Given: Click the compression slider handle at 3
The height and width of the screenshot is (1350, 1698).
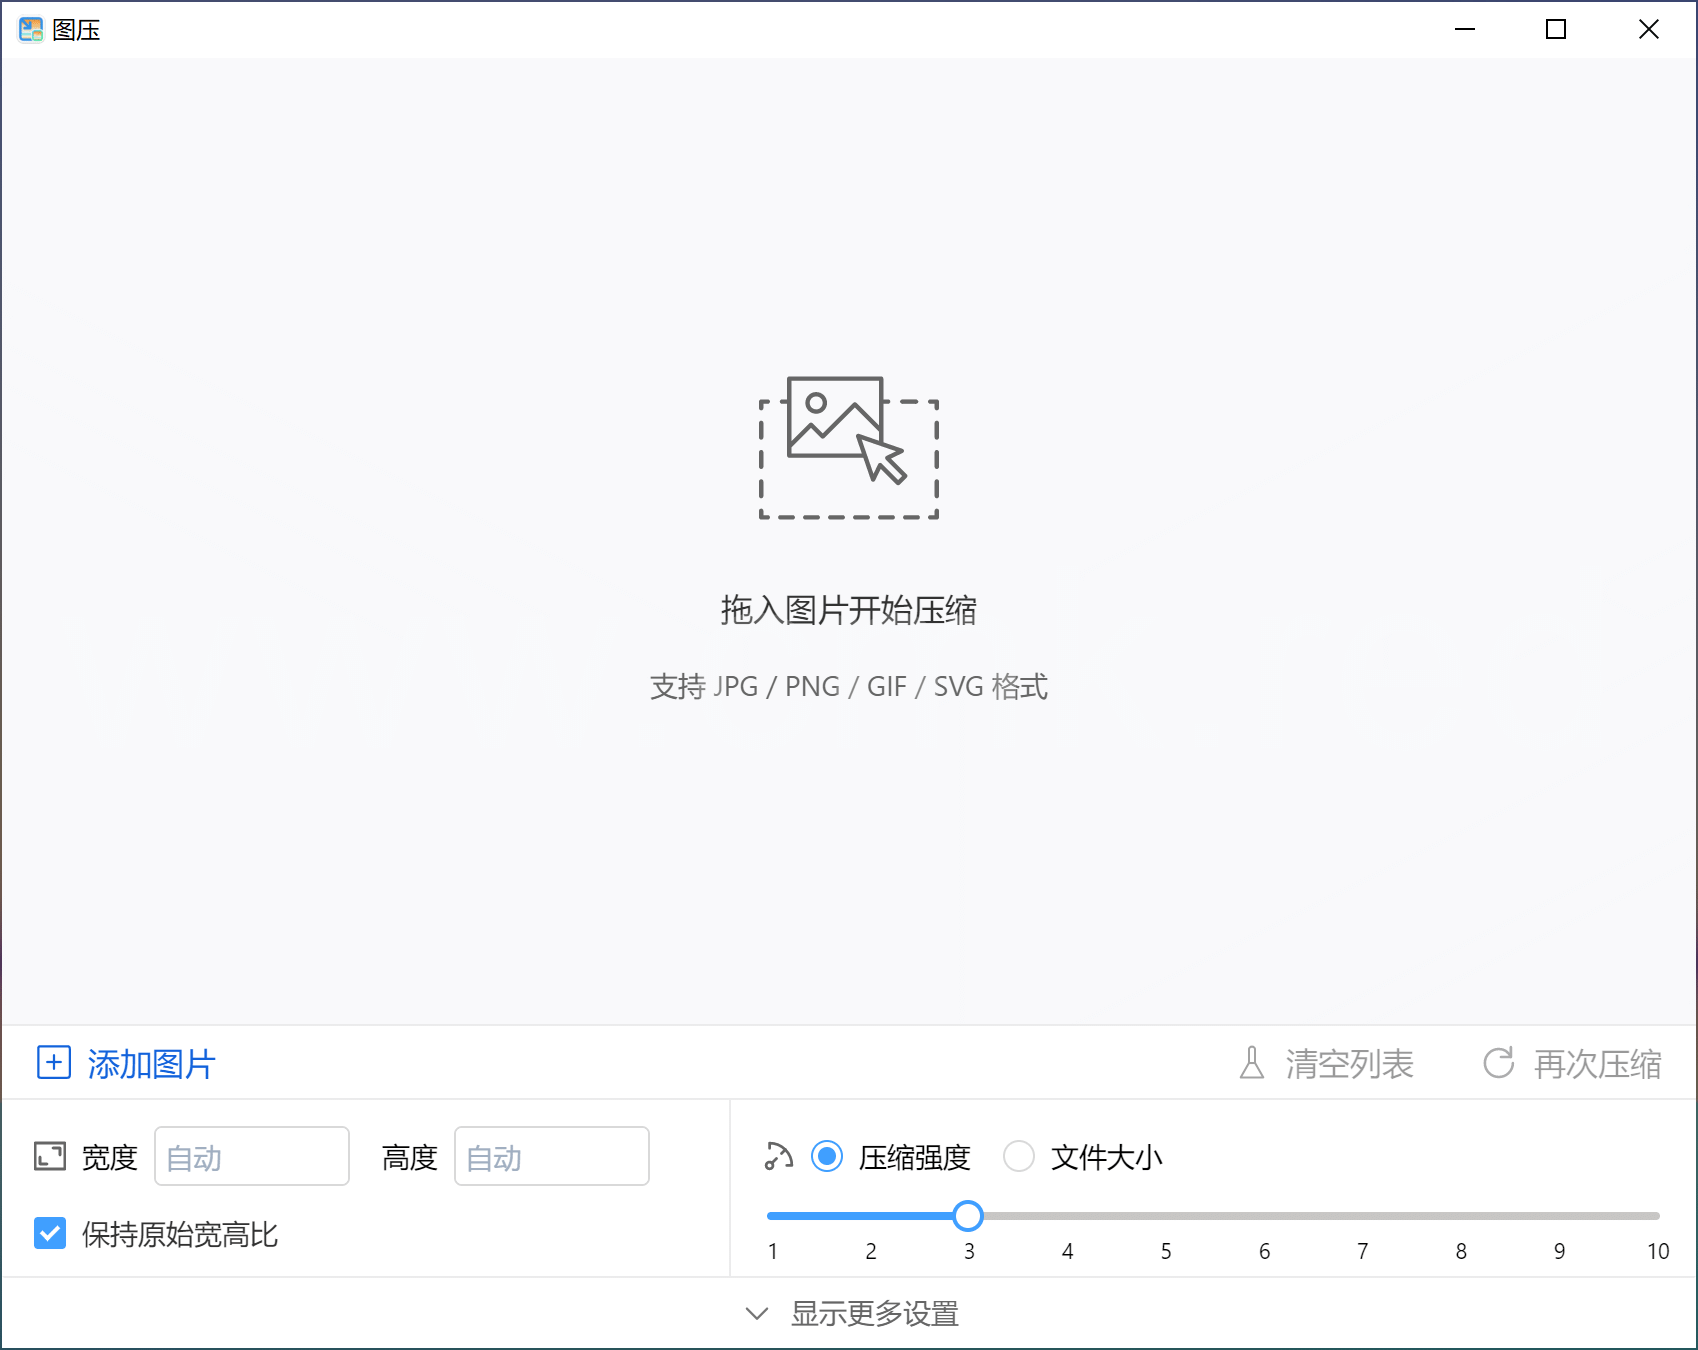Looking at the screenshot, I should tap(968, 1216).
